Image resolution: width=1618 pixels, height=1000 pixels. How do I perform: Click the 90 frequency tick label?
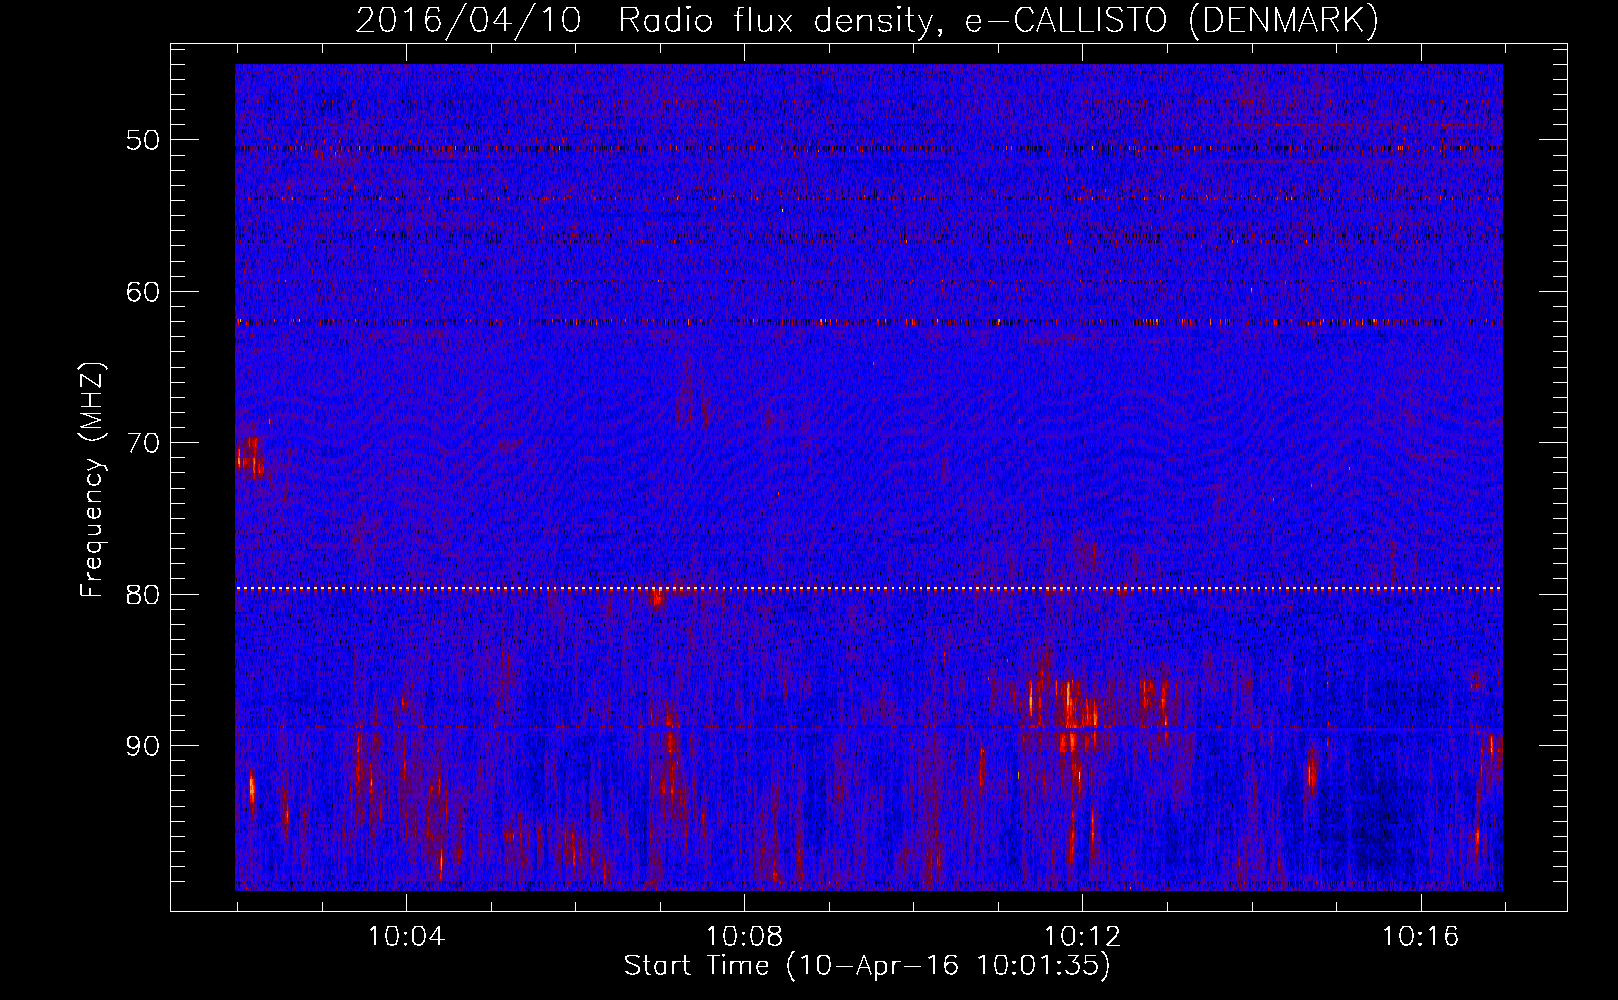pos(142,746)
